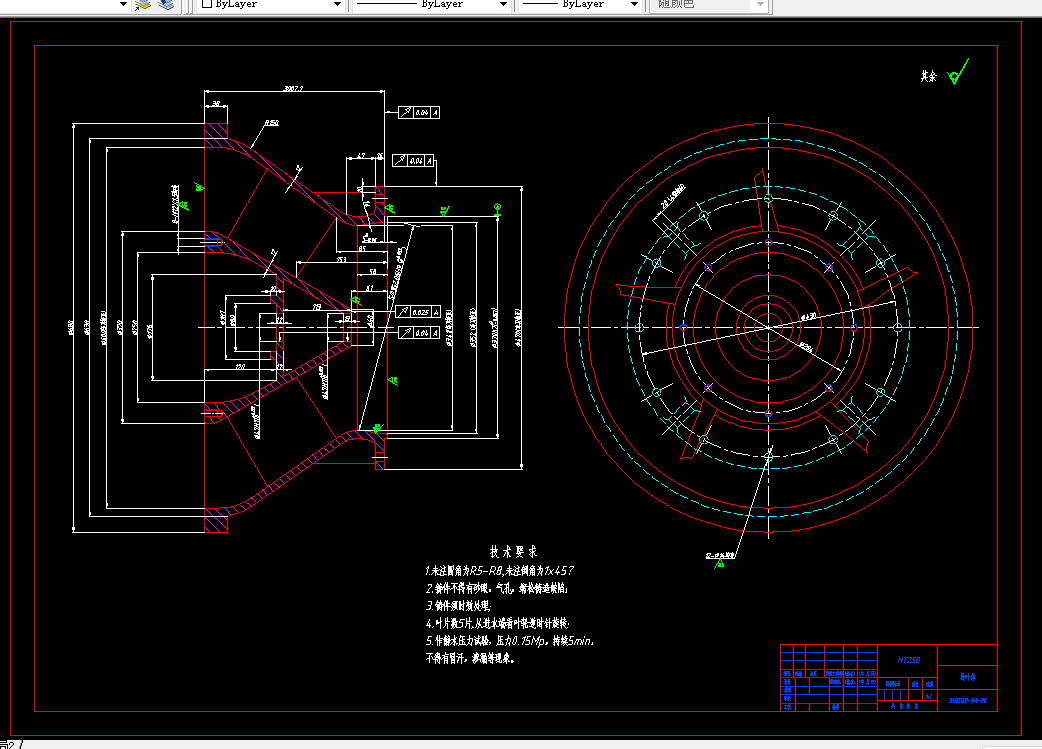Select the 0.04 tolerance frame beneath 0.025 frame
Image resolution: width=1042 pixels, height=749 pixels.
(x=419, y=332)
